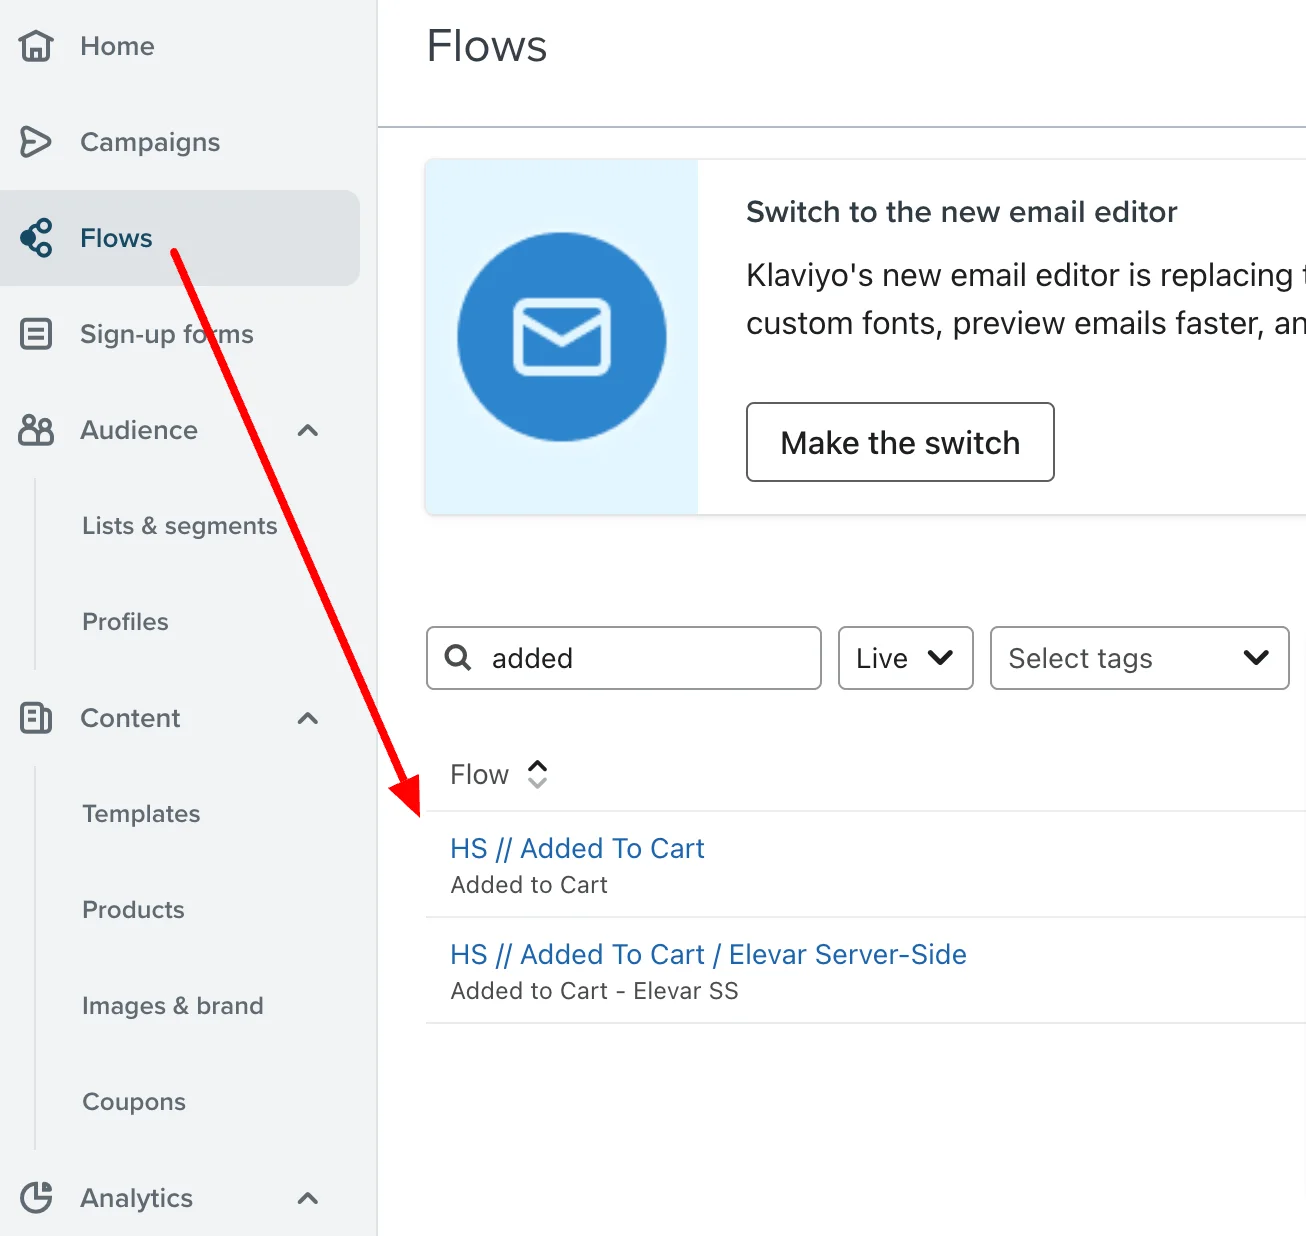Click the Flows page title
Screen dimensions: 1306x1236
point(487,46)
